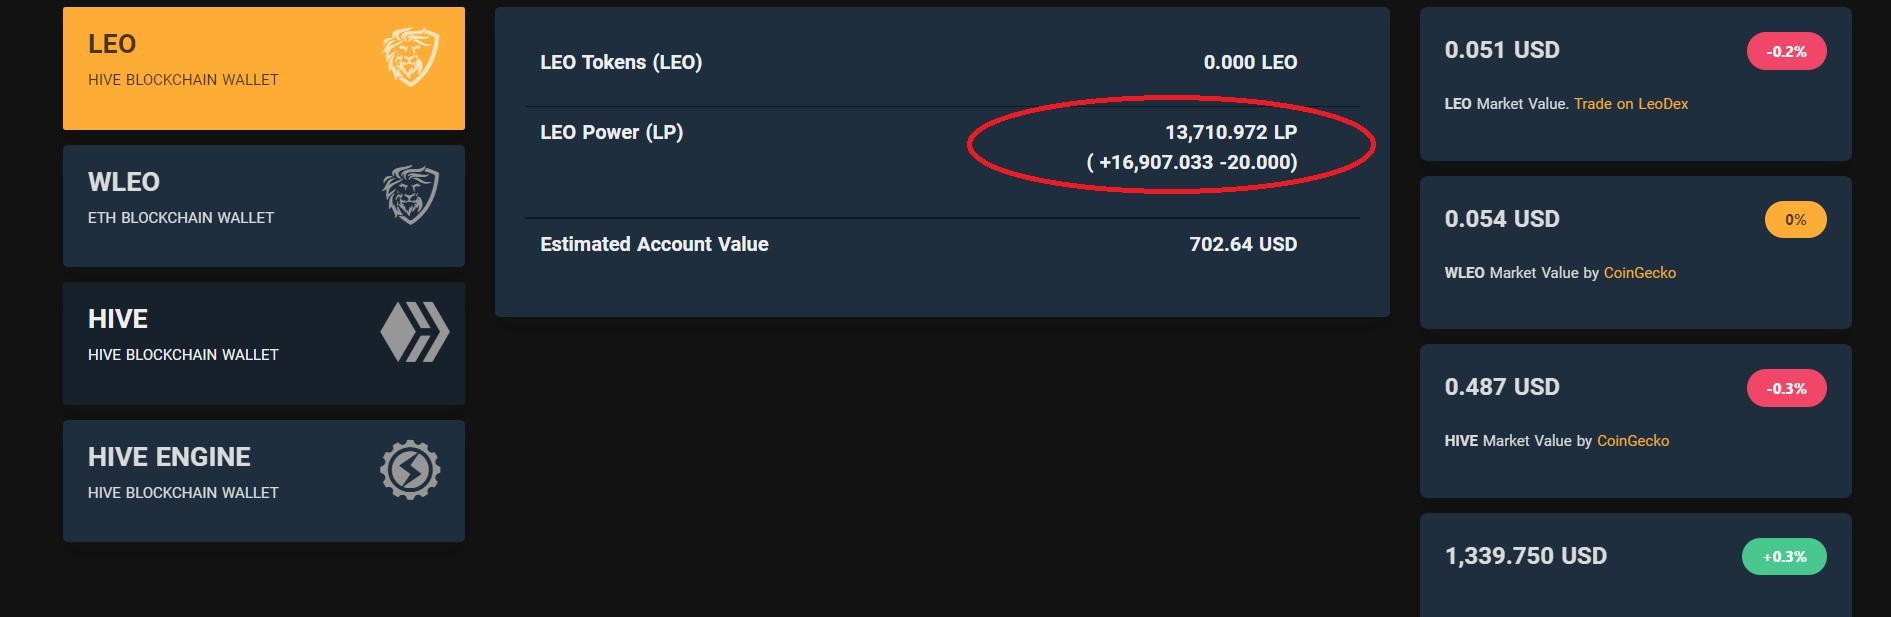Image resolution: width=1891 pixels, height=617 pixels.
Task: Open the HIVE ENGINE wallet tab
Action: [264, 481]
